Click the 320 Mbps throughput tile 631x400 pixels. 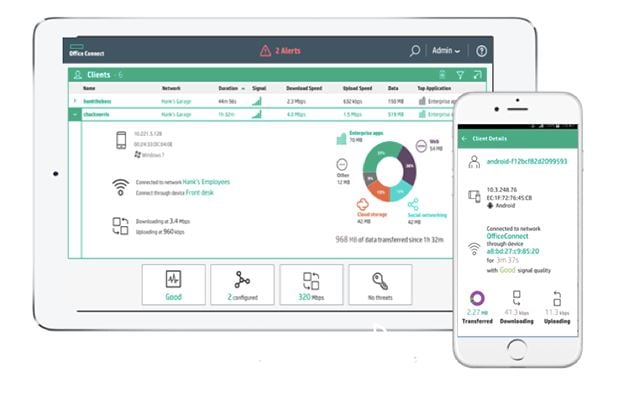[311, 284]
